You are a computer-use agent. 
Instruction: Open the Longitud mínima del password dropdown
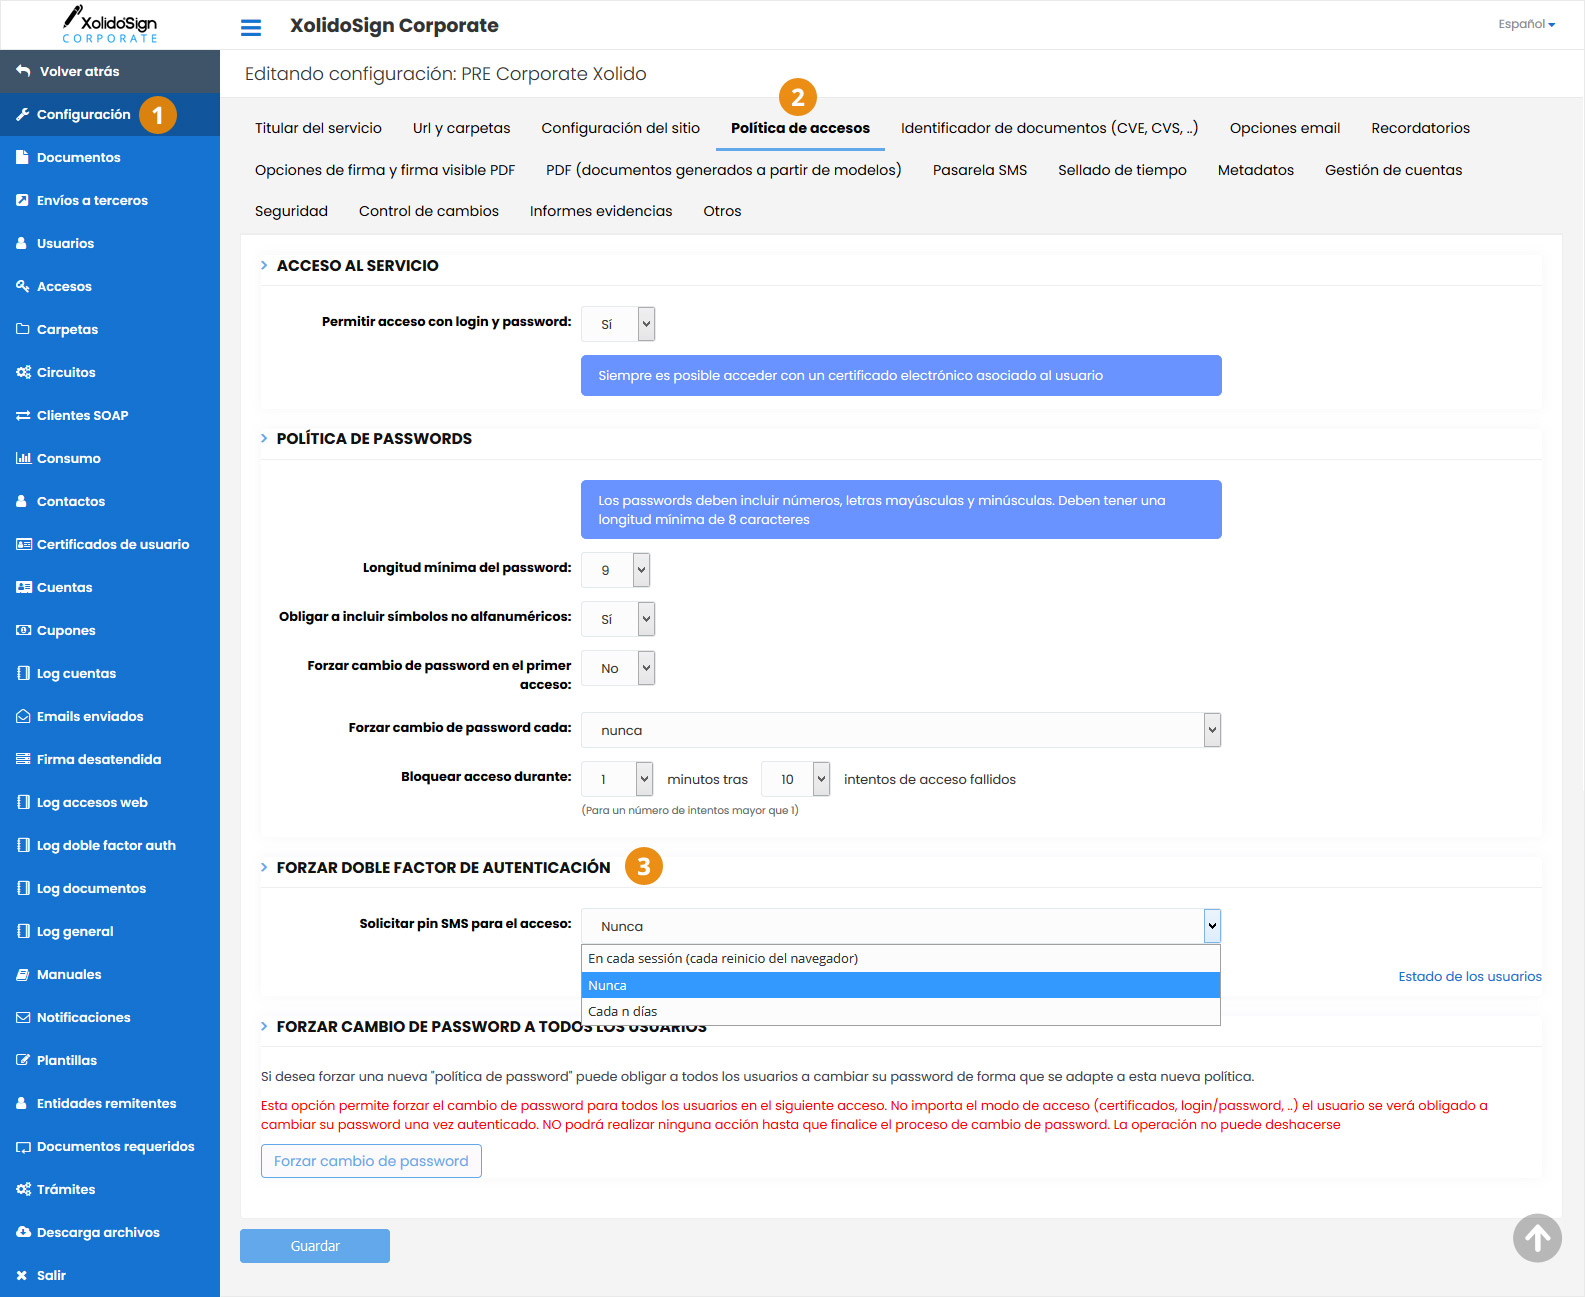616,570
